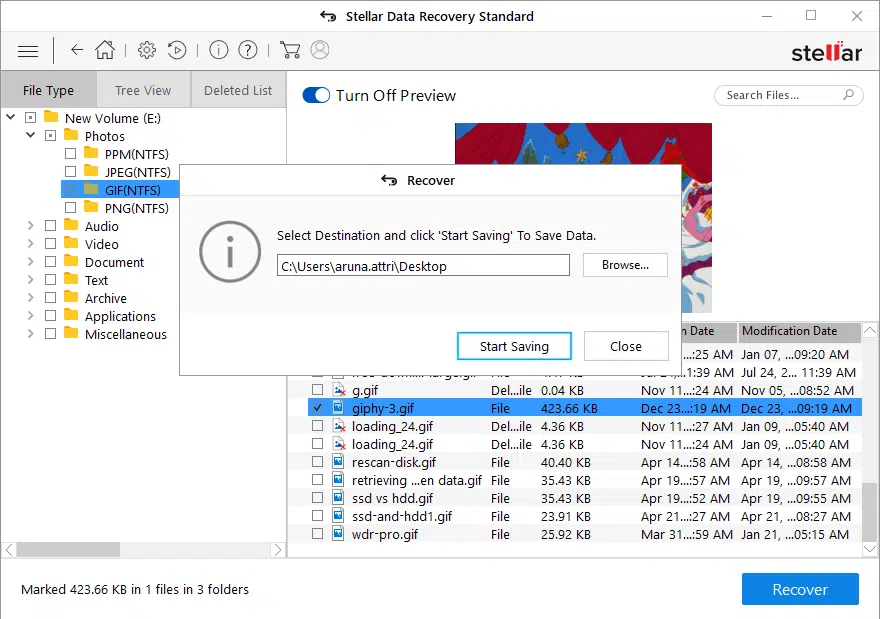Check the wdr-pro.gif file checkbox
The height and width of the screenshot is (619, 880).
click(x=318, y=533)
